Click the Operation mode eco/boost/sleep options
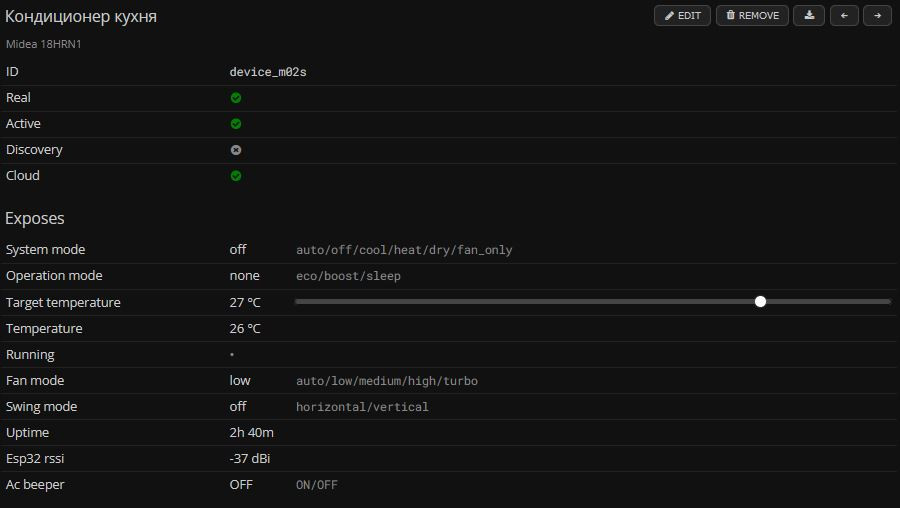The height and width of the screenshot is (508, 900). (348, 276)
